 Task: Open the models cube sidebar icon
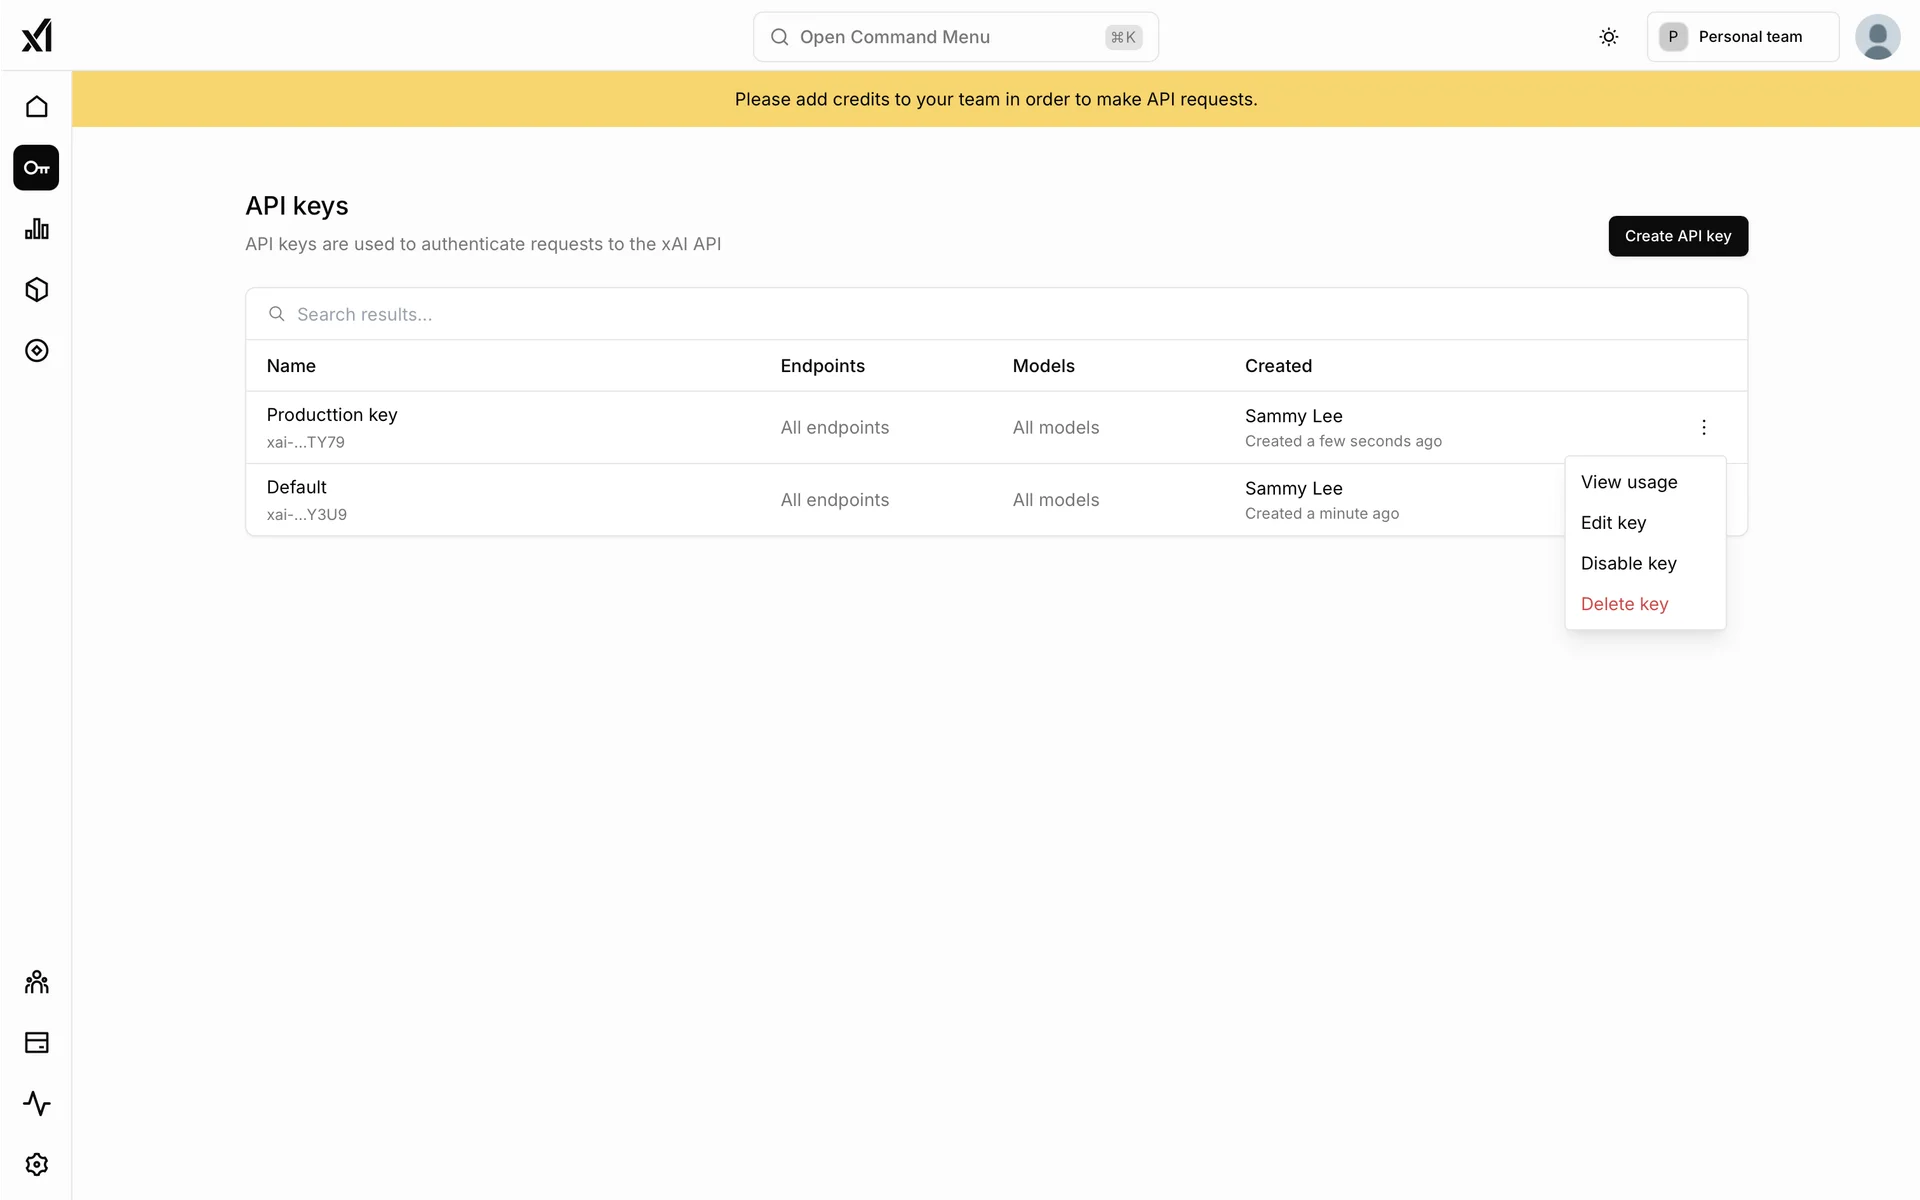37,290
